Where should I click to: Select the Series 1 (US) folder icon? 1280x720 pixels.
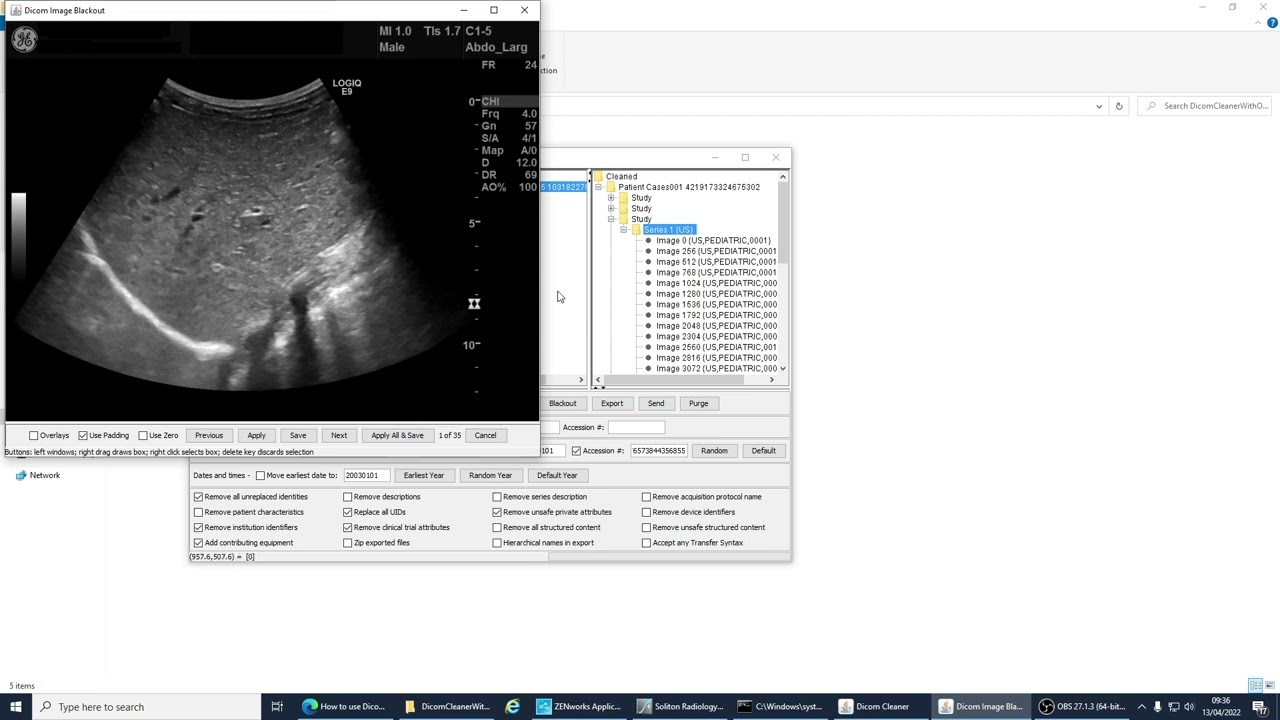point(636,230)
